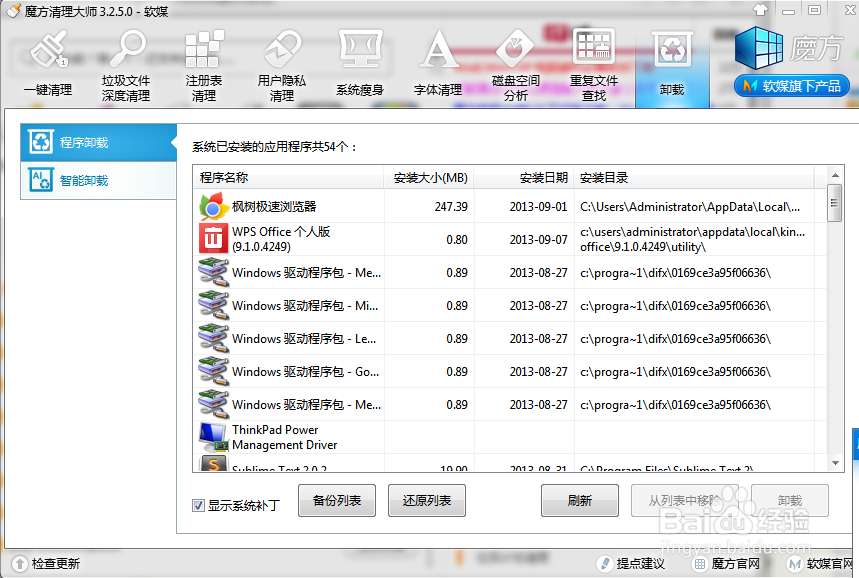The width and height of the screenshot is (859, 578).
Task: Open 磁盘空间分析 disk analysis tool
Action: click(x=516, y=66)
